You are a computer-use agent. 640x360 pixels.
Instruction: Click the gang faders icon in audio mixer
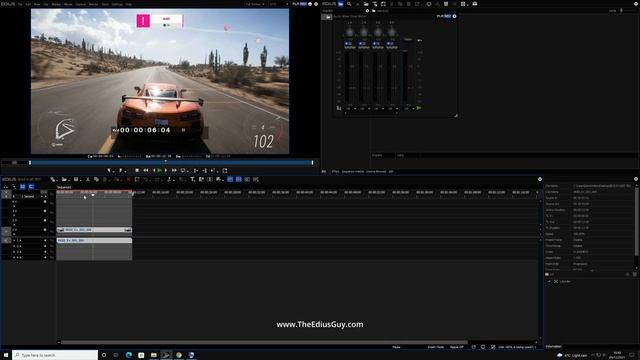click(339, 108)
